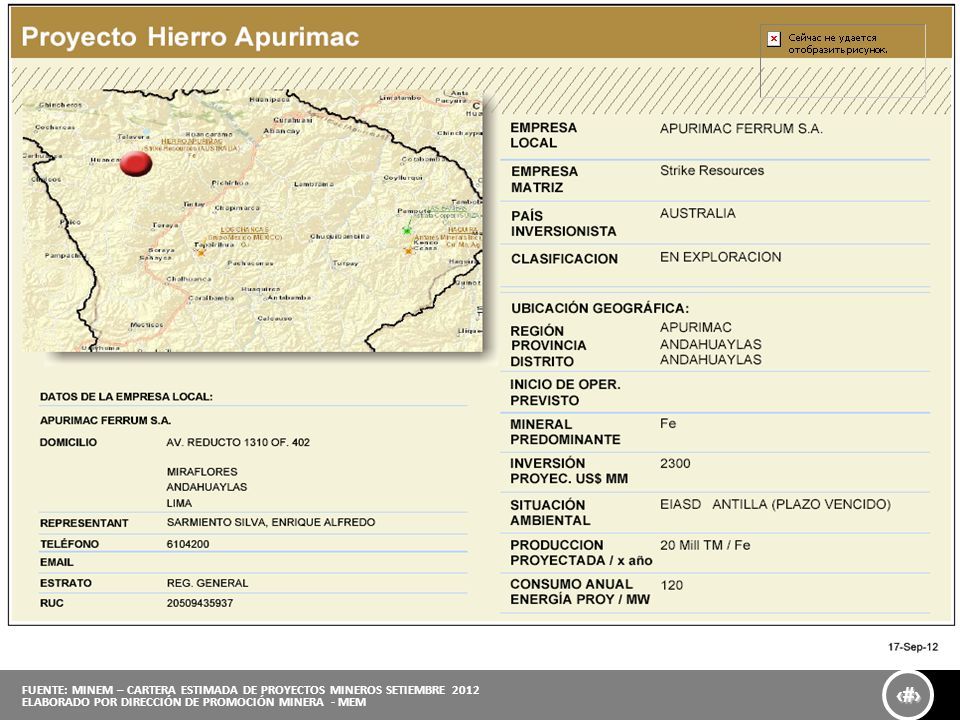
Task: Select 'PRODUCCION PROYECTADA / x año' label
Action: [x=581, y=553]
